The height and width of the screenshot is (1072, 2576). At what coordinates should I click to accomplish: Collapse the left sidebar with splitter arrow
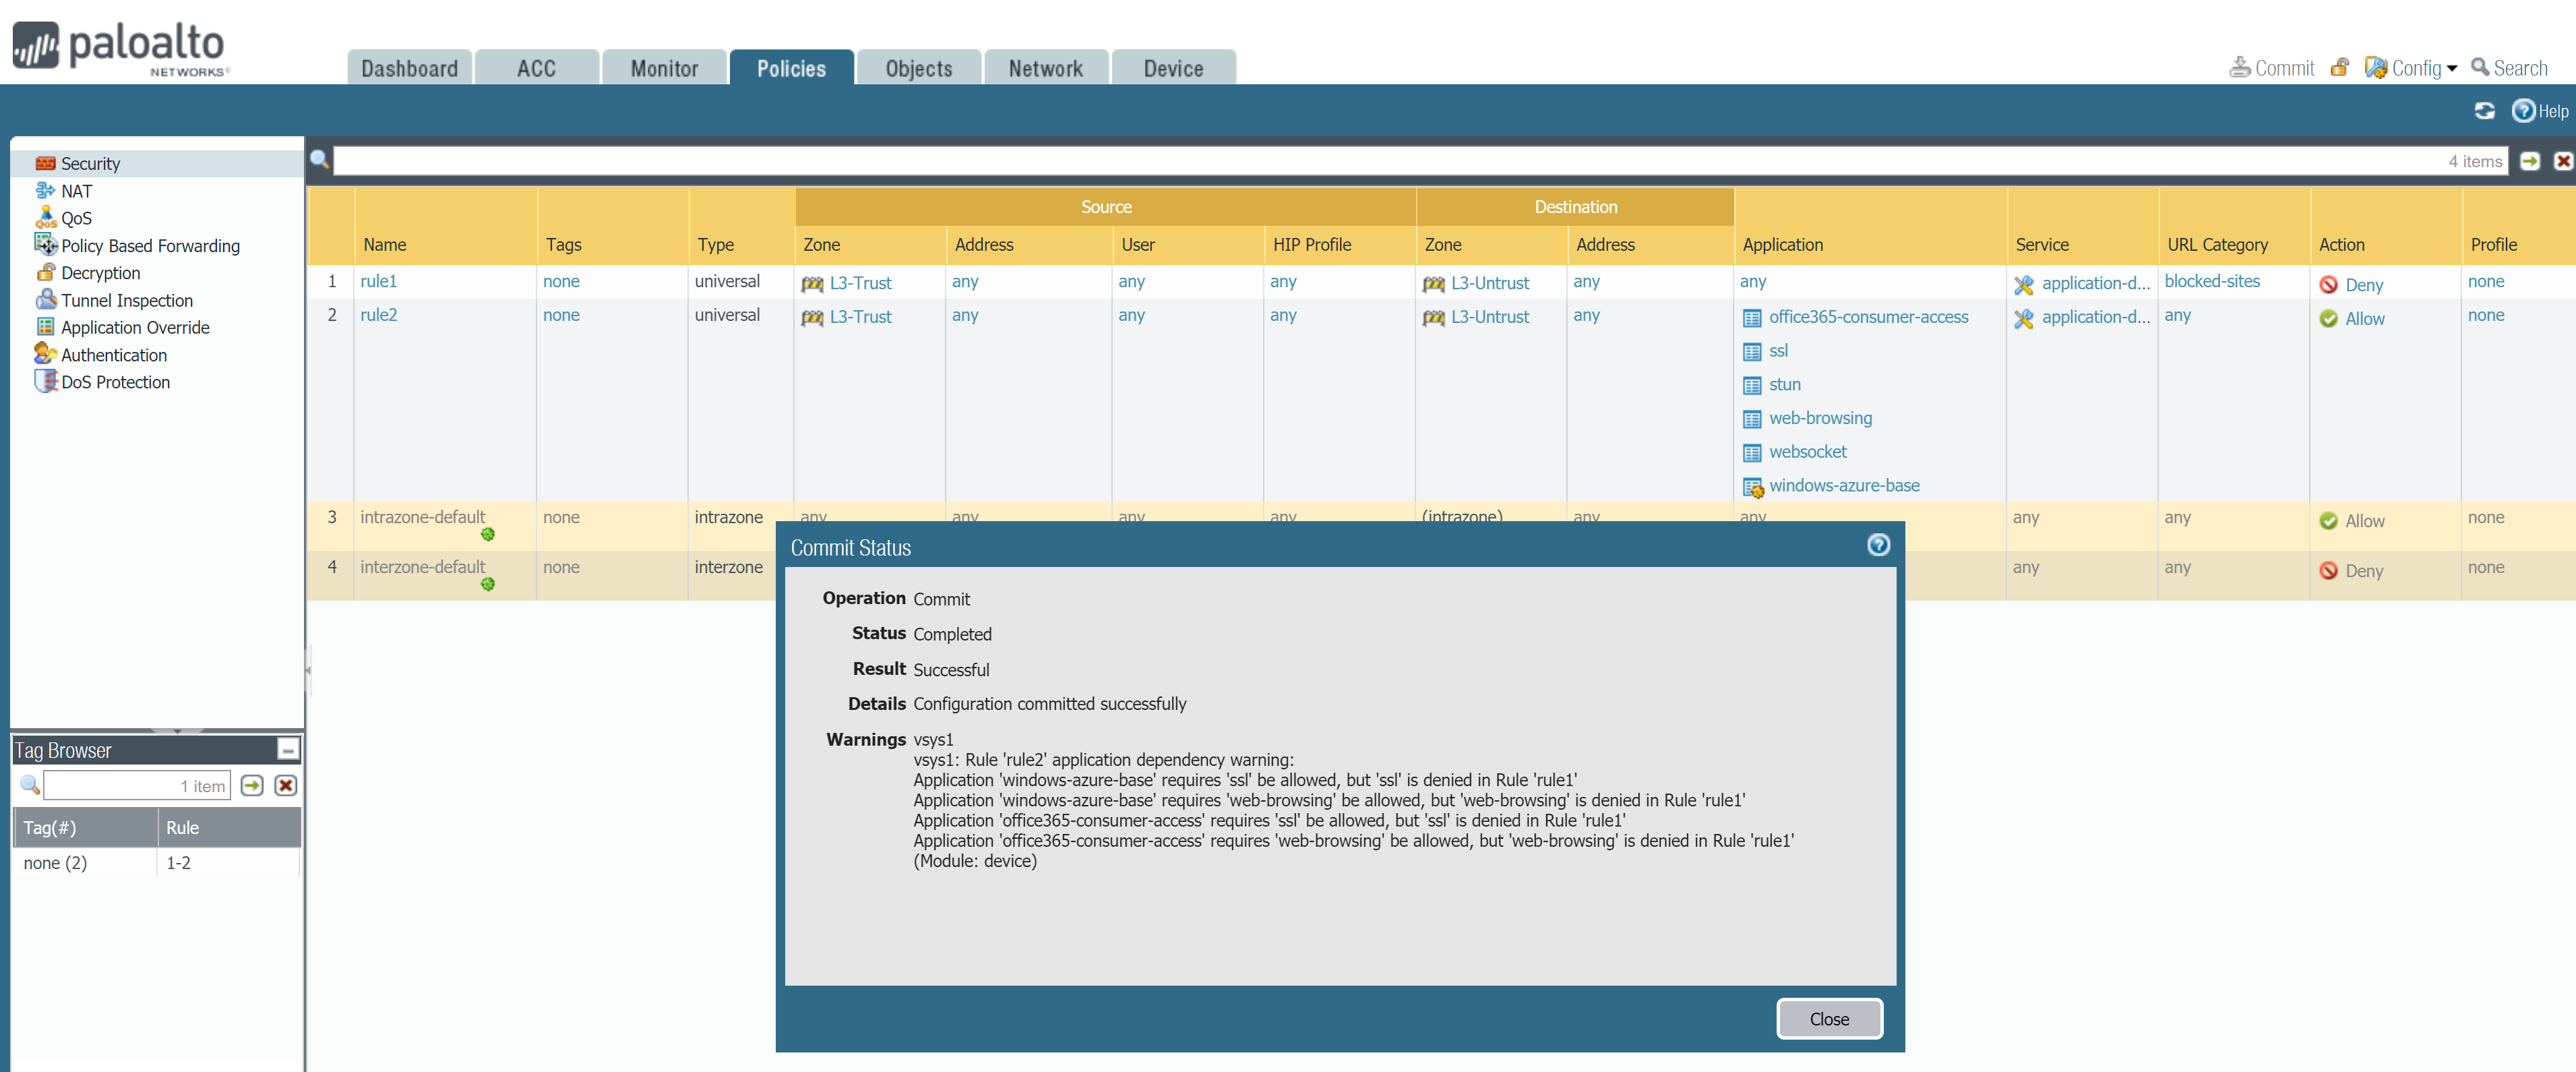[308, 670]
